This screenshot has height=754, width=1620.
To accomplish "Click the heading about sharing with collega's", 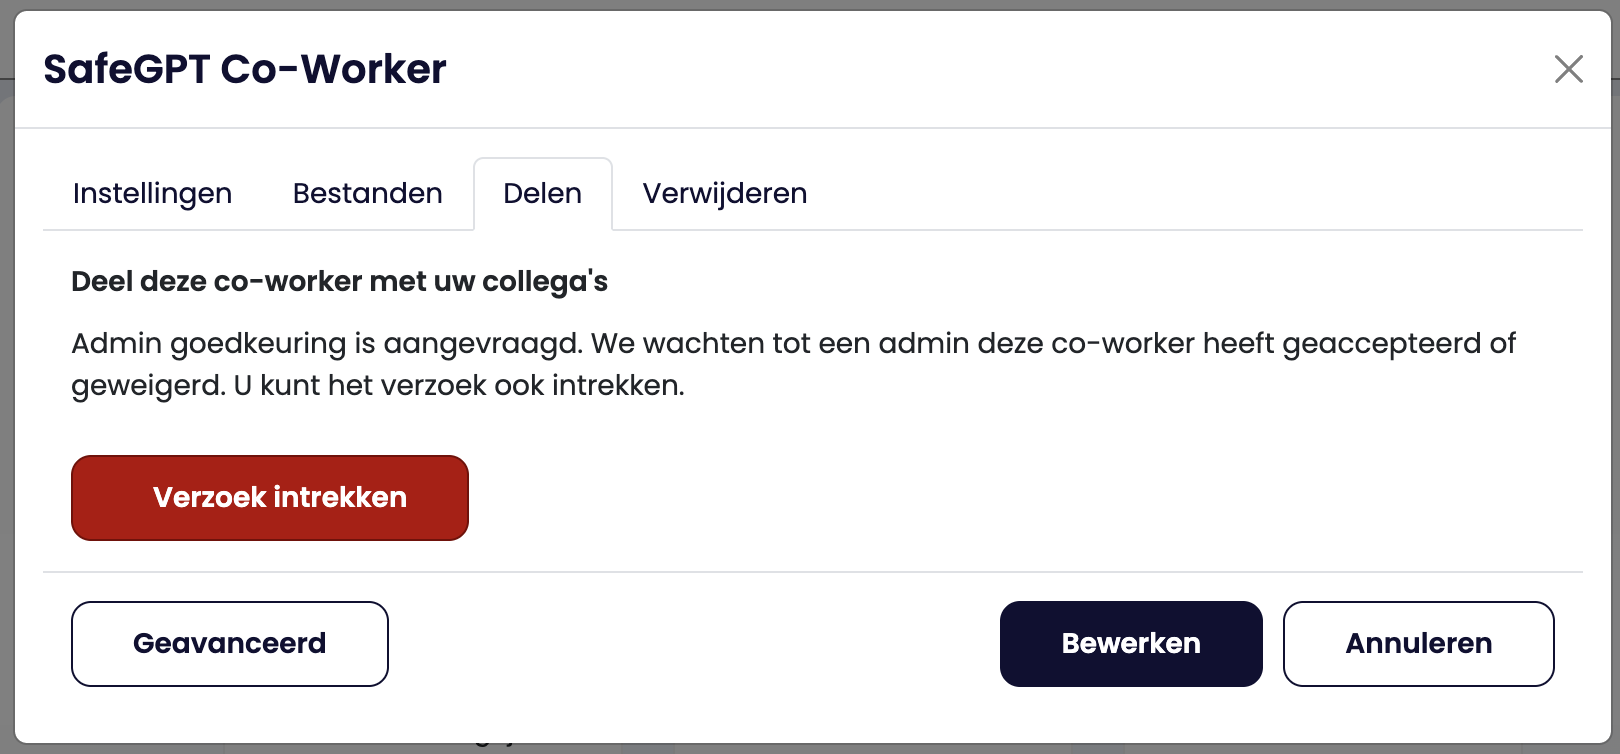I will (339, 282).
